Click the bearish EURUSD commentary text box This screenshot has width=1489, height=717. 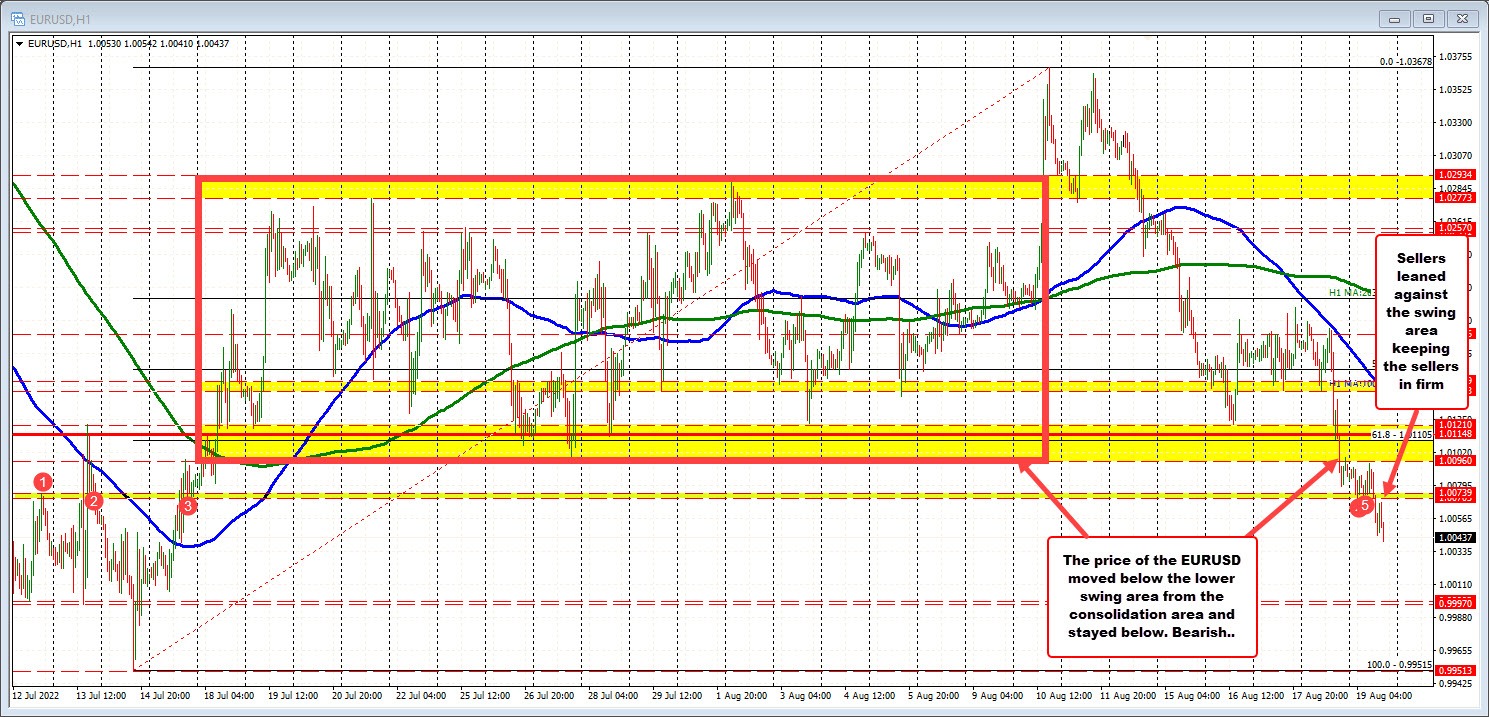coord(1152,597)
